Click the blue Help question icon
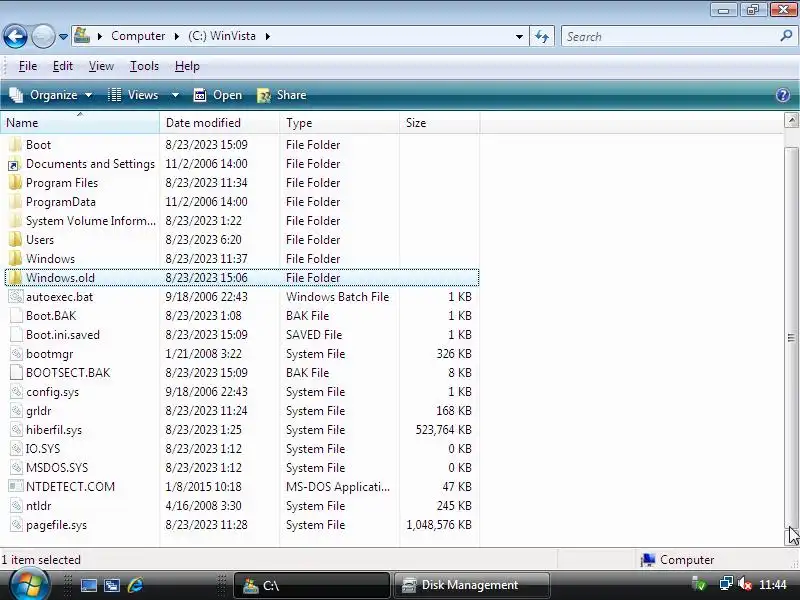The height and width of the screenshot is (600, 800). [x=783, y=95]
